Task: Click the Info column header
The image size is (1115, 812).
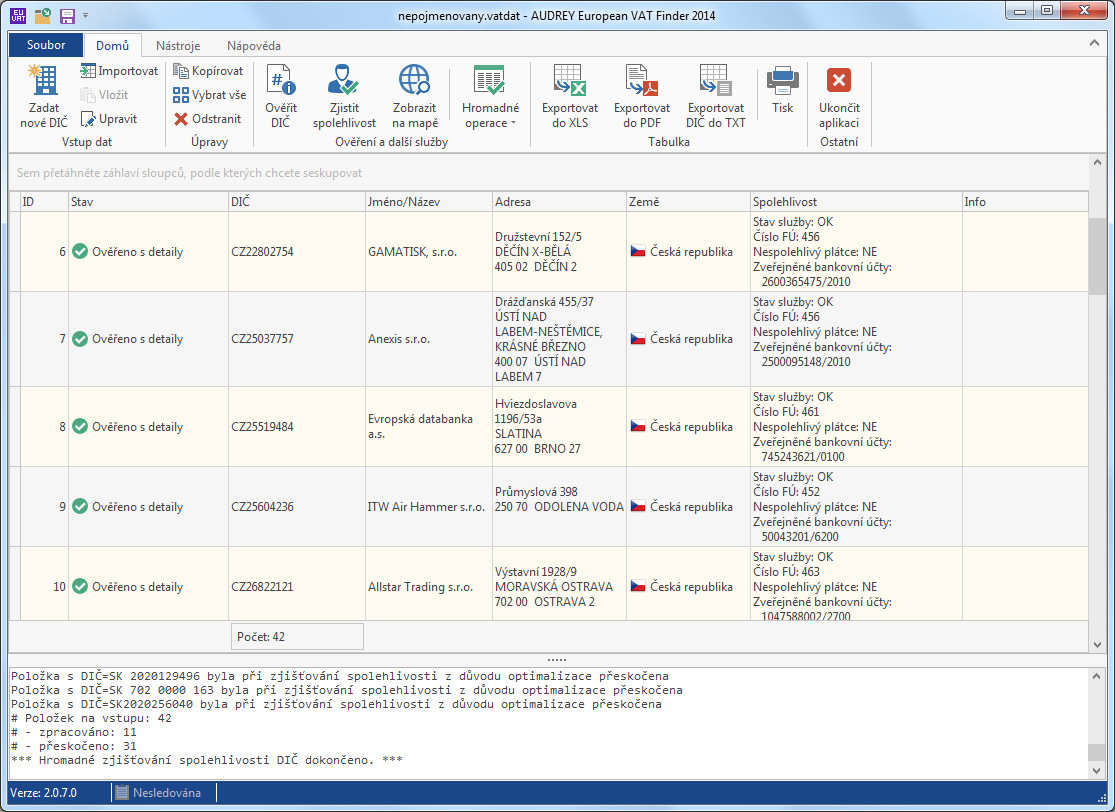Action: coord(1025,201)
